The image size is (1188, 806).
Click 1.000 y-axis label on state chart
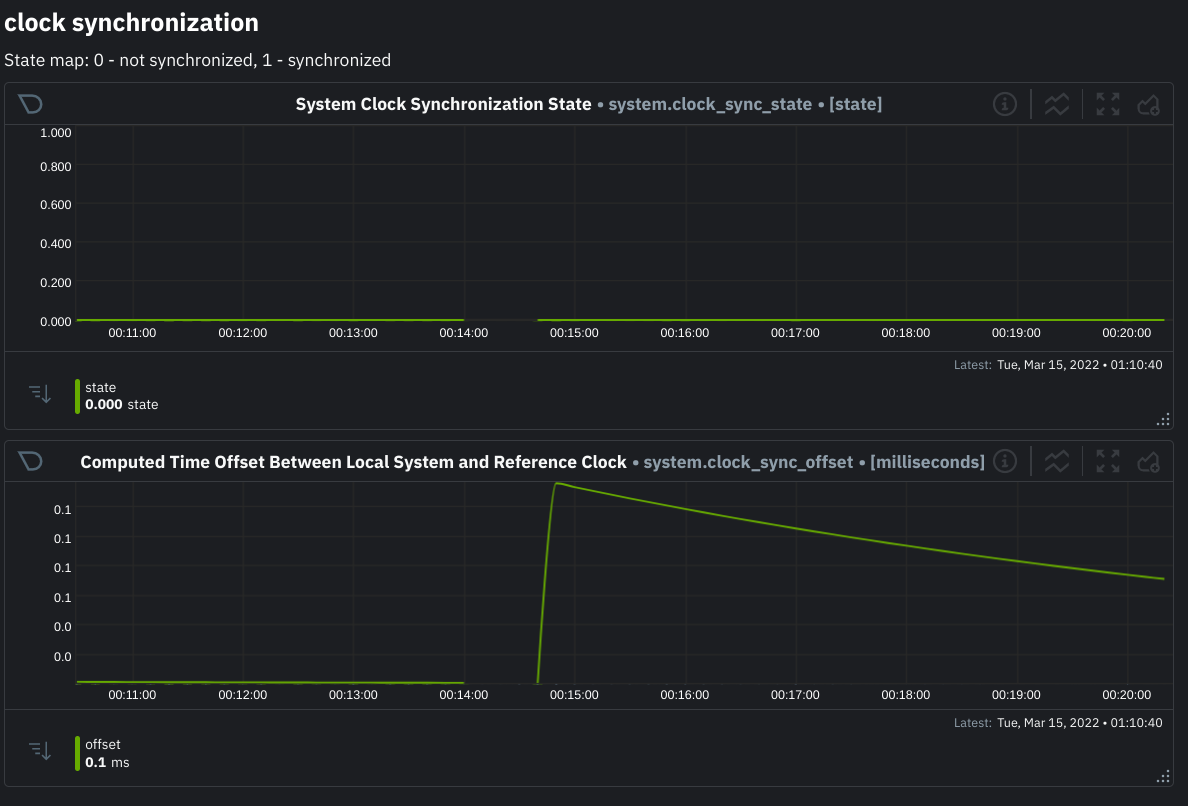55,133
